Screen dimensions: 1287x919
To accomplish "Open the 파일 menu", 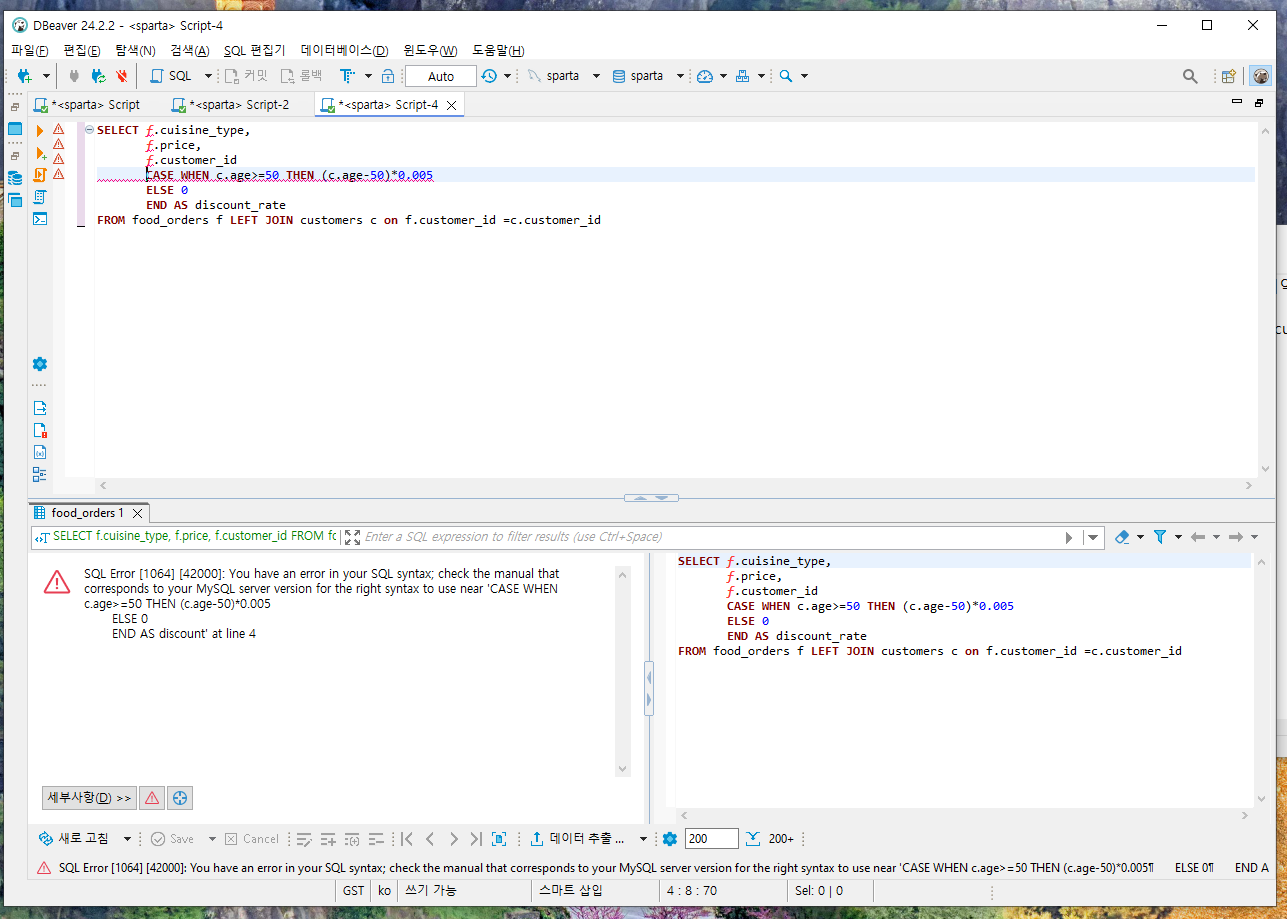I will (29, 50).
